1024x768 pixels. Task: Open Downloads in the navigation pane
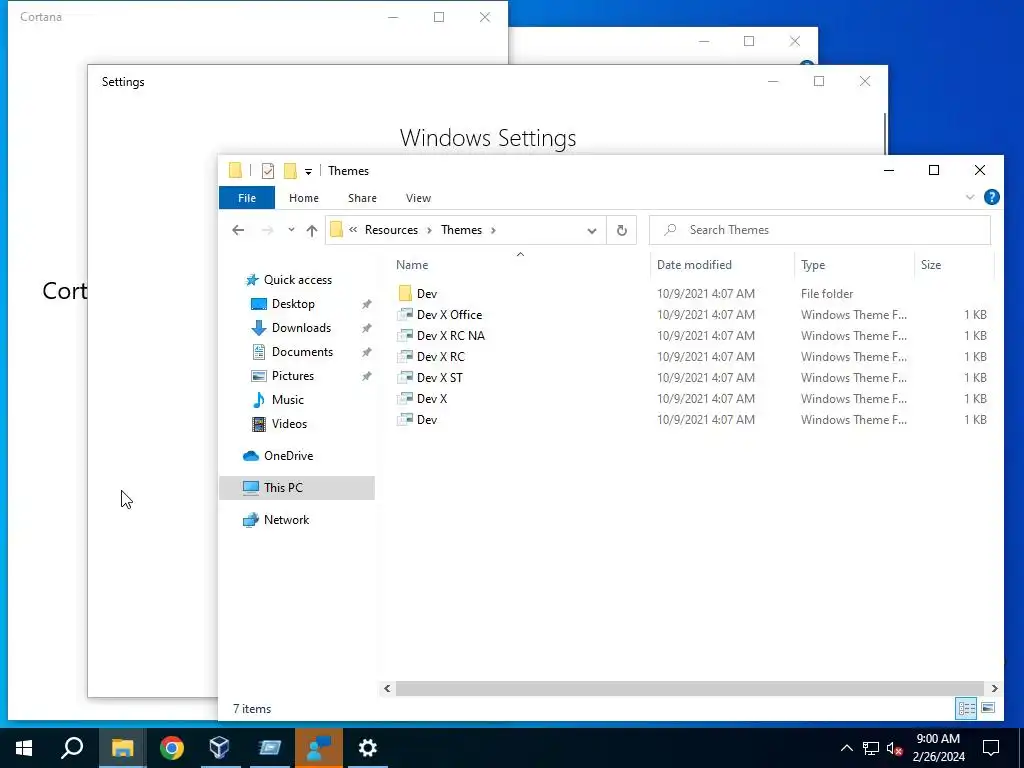click(x=301, y=328)
